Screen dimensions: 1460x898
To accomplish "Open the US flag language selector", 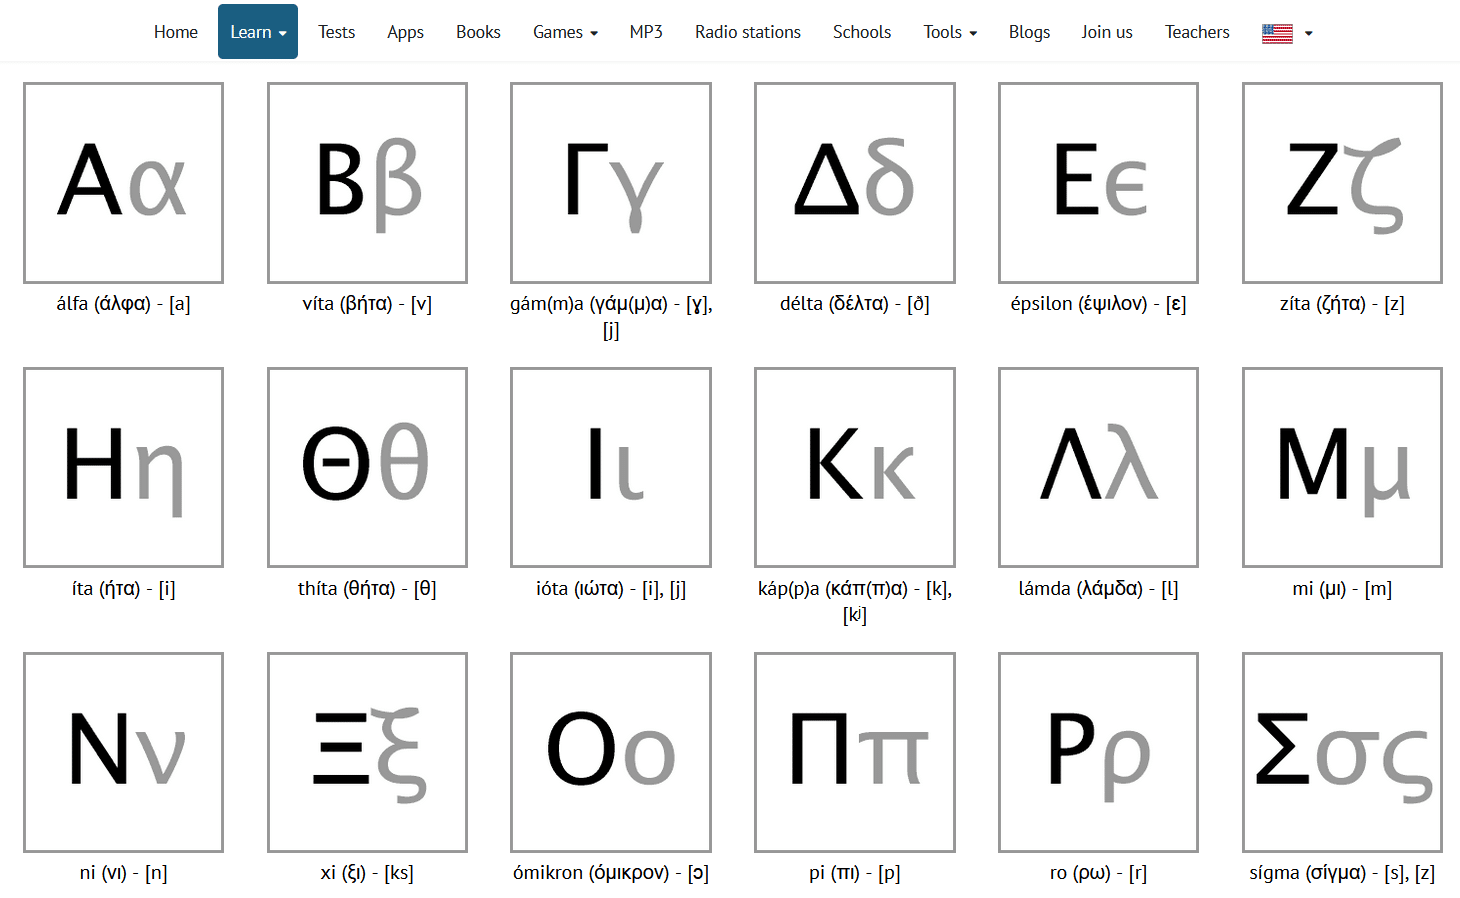I will tap(1286, 33).
